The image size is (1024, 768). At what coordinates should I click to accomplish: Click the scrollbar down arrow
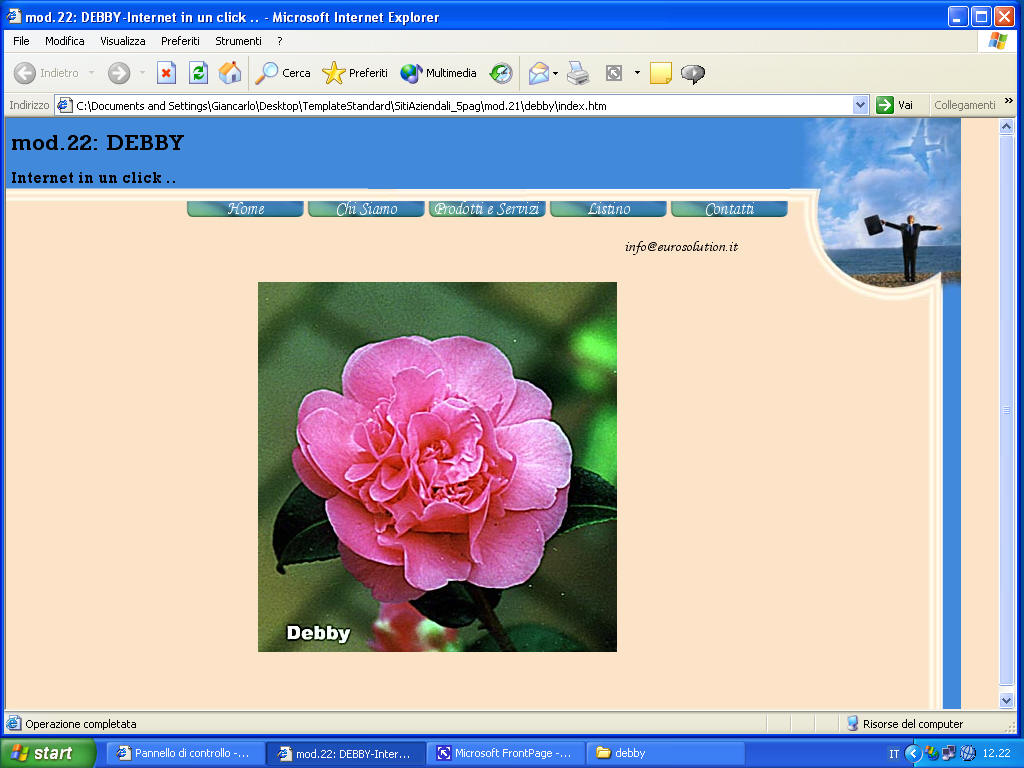tap(1006, 700)
